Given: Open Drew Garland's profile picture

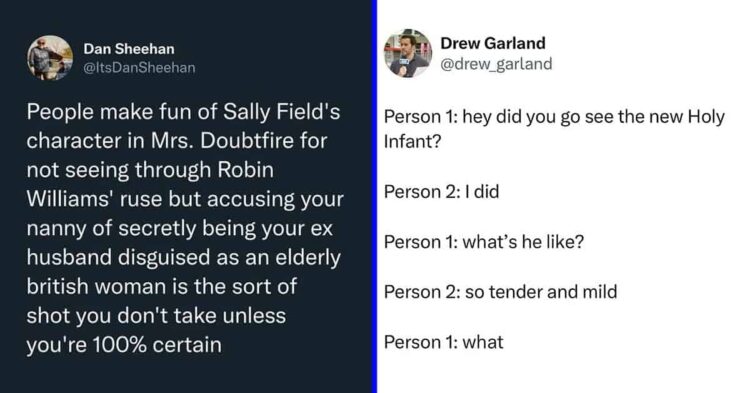Looking at the screenshot, I should coord(408,53).
